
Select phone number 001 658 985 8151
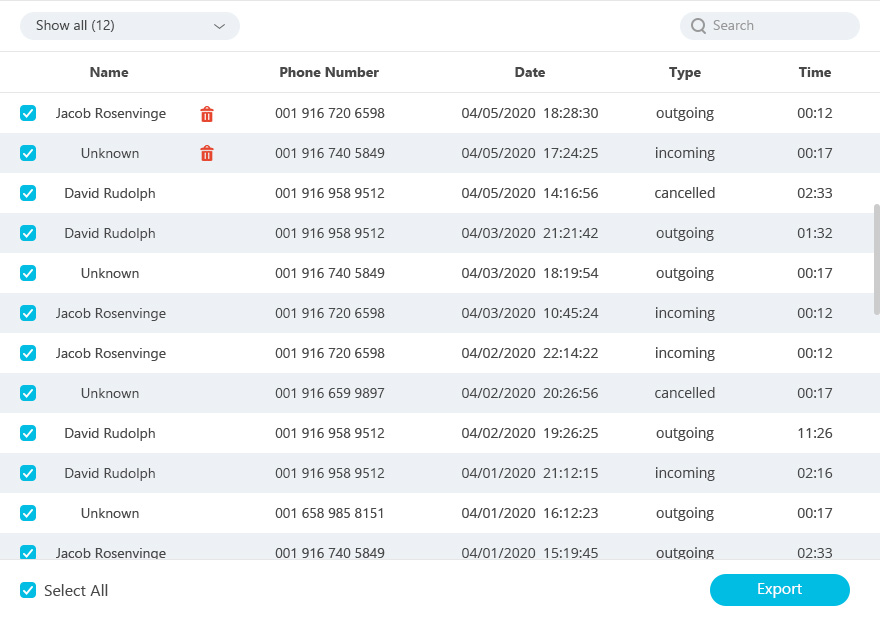click(329, 513)
